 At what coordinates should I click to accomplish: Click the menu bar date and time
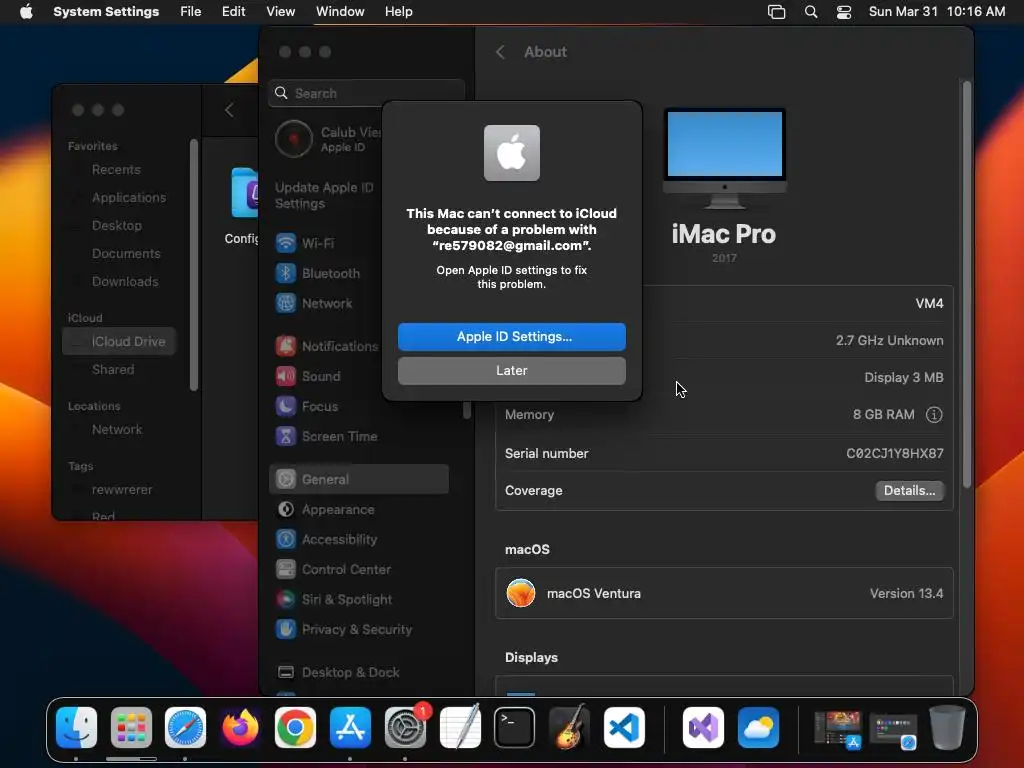pos(936,12)
